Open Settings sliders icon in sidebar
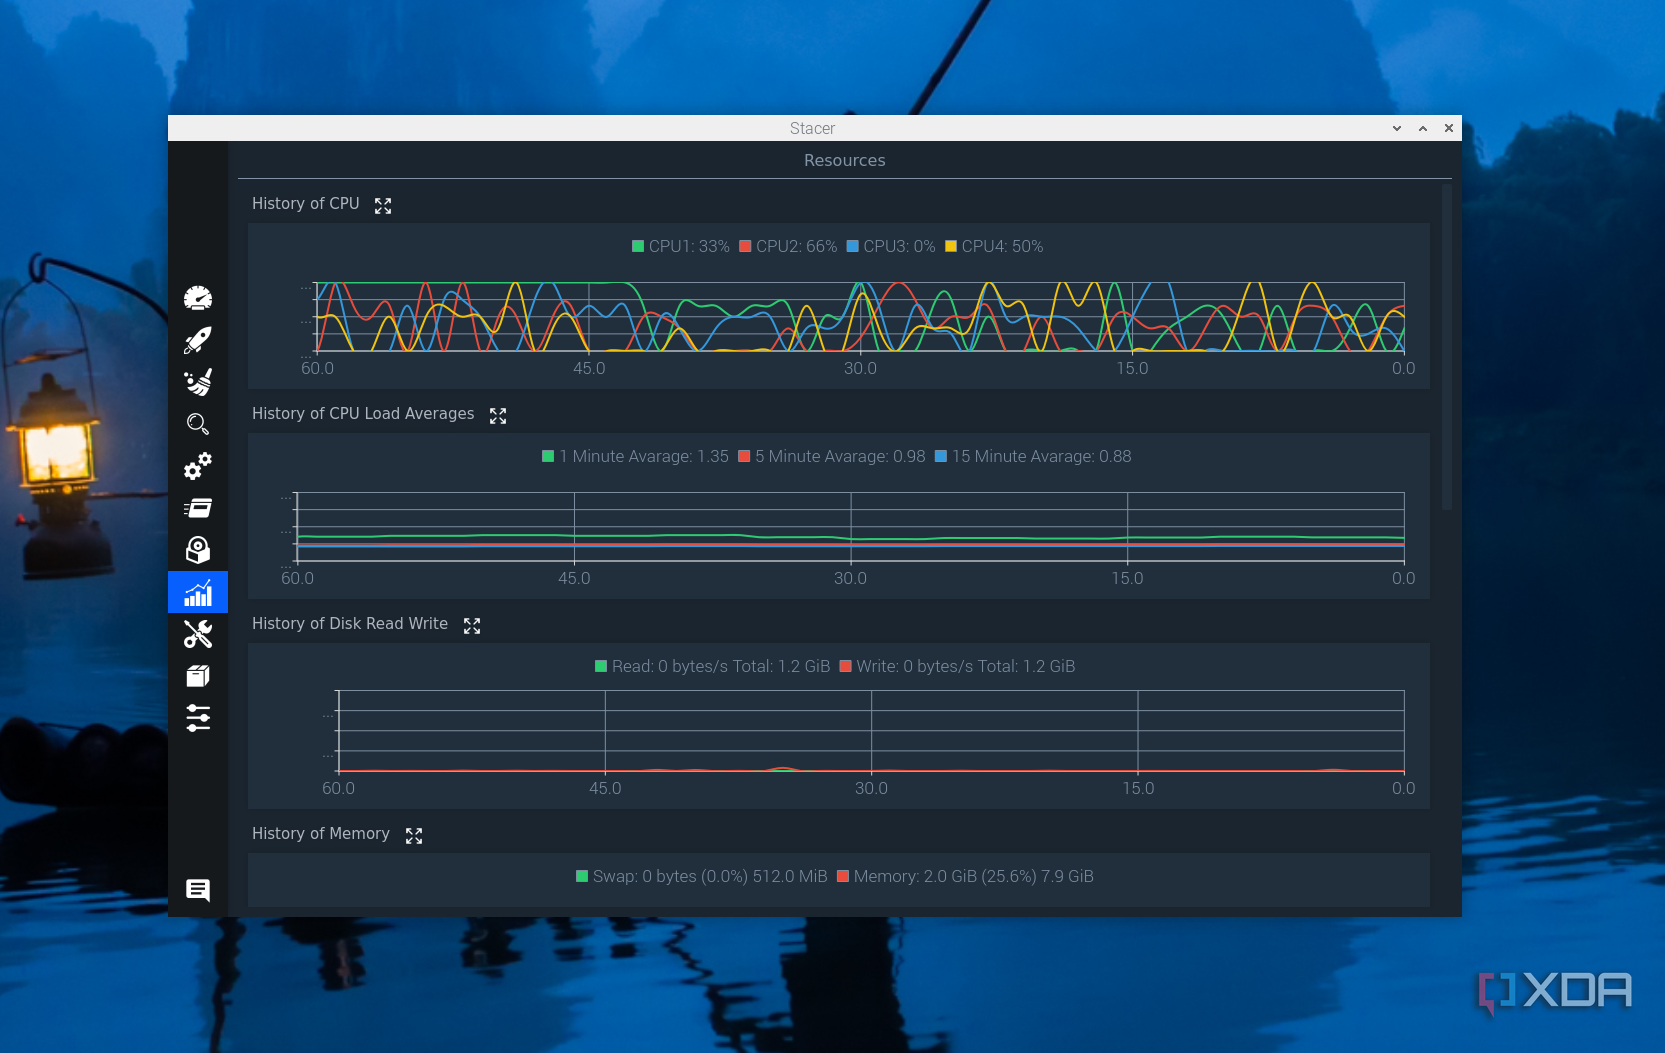This screenshot has height=1053, width=1665. (x=198, y=718)
